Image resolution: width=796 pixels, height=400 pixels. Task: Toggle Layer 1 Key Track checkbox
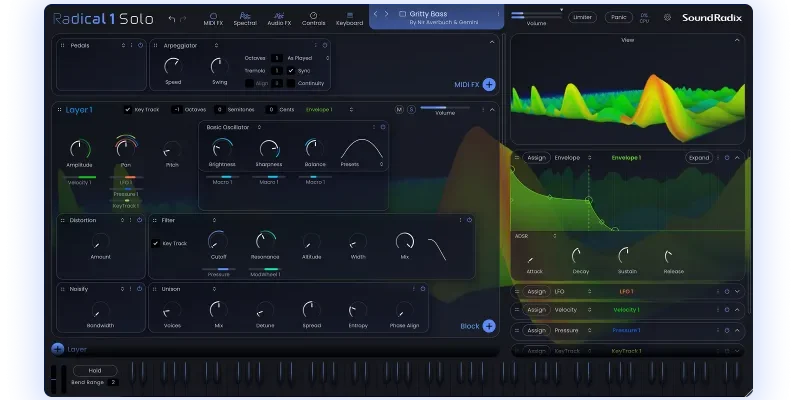click(x=127, y=110)
